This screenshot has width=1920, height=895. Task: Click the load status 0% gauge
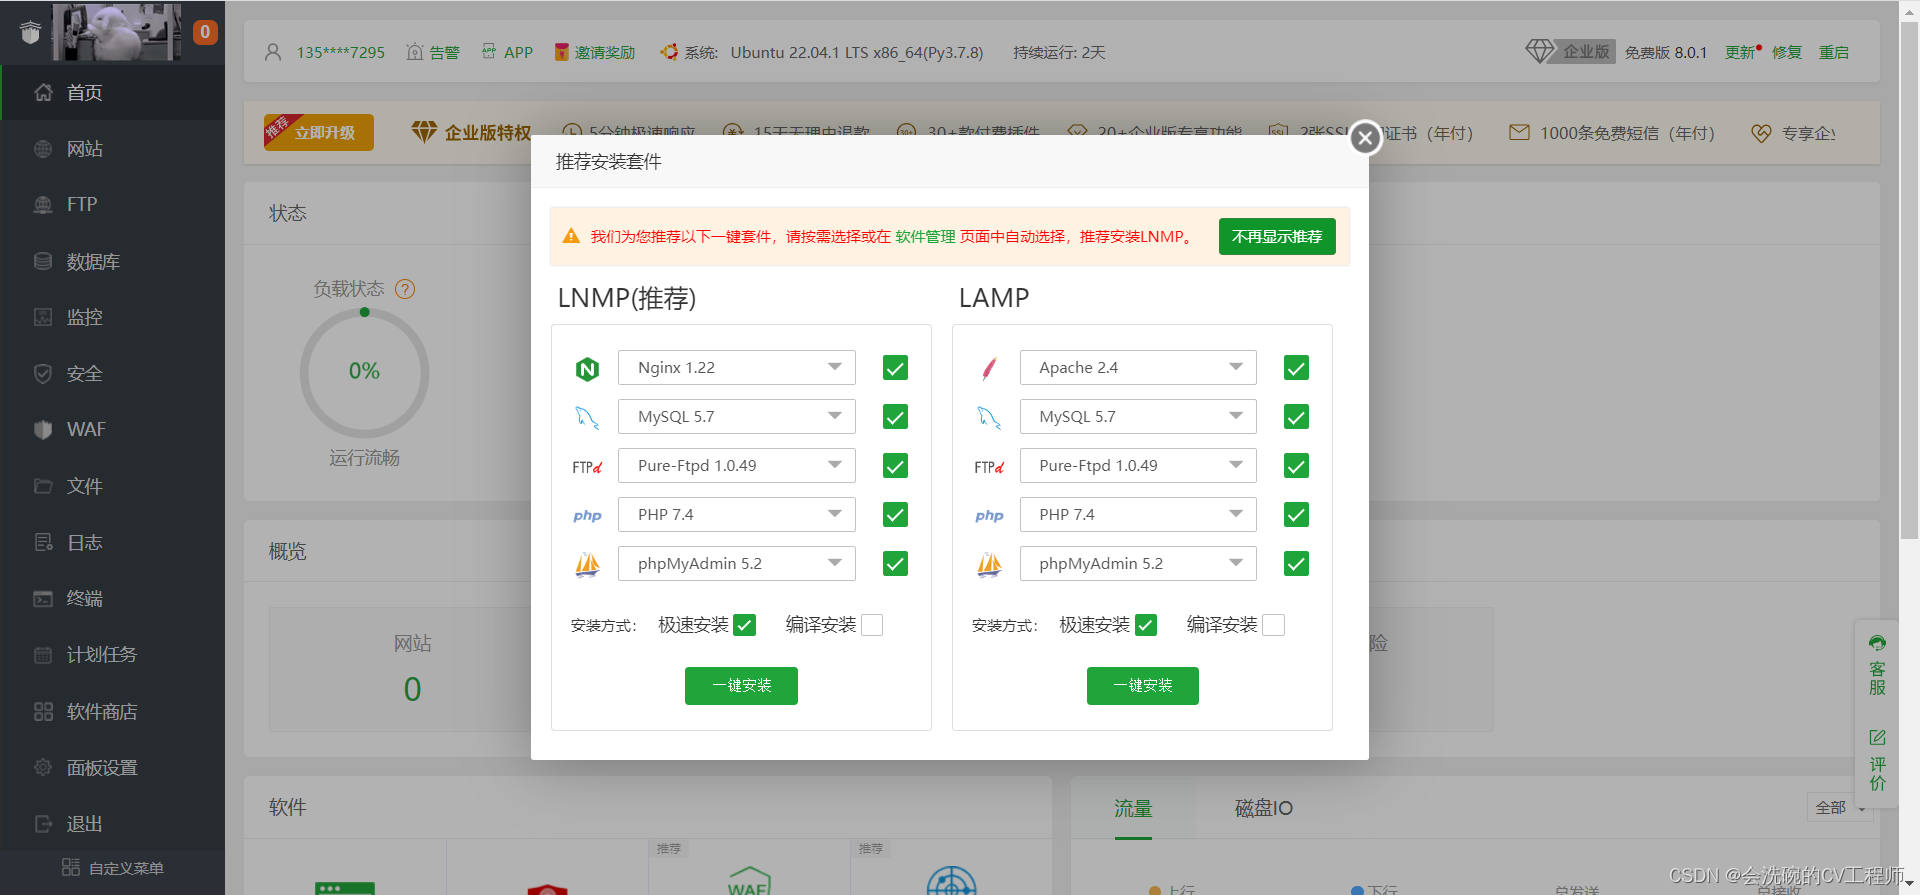click(x=364, y=372)
